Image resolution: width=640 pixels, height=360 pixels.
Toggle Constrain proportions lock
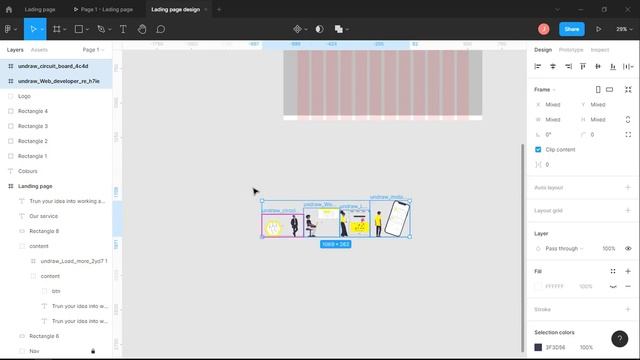(628, 120)
